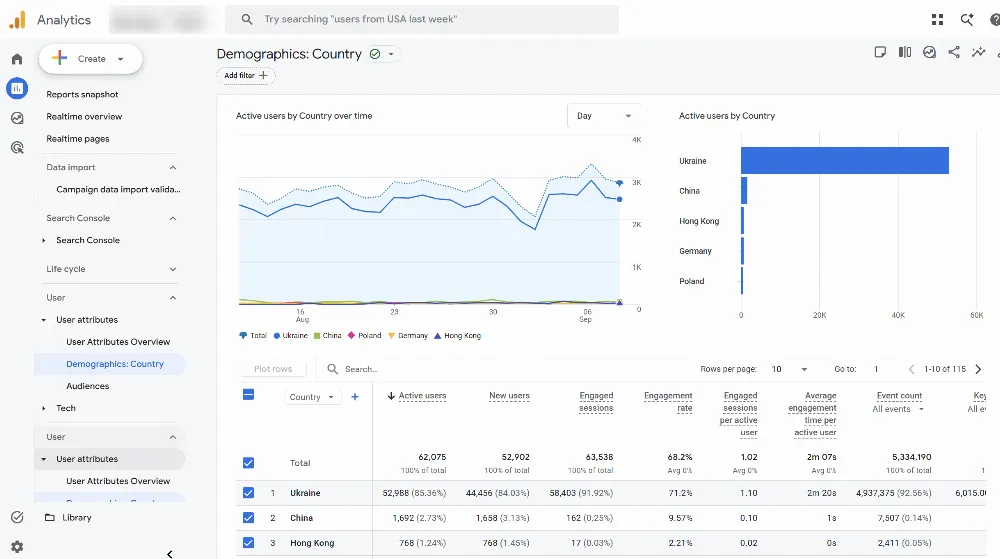Sort by Engaged sessions column header
The width and height of the screenshot is (1000, 559).
coord(596,402)
